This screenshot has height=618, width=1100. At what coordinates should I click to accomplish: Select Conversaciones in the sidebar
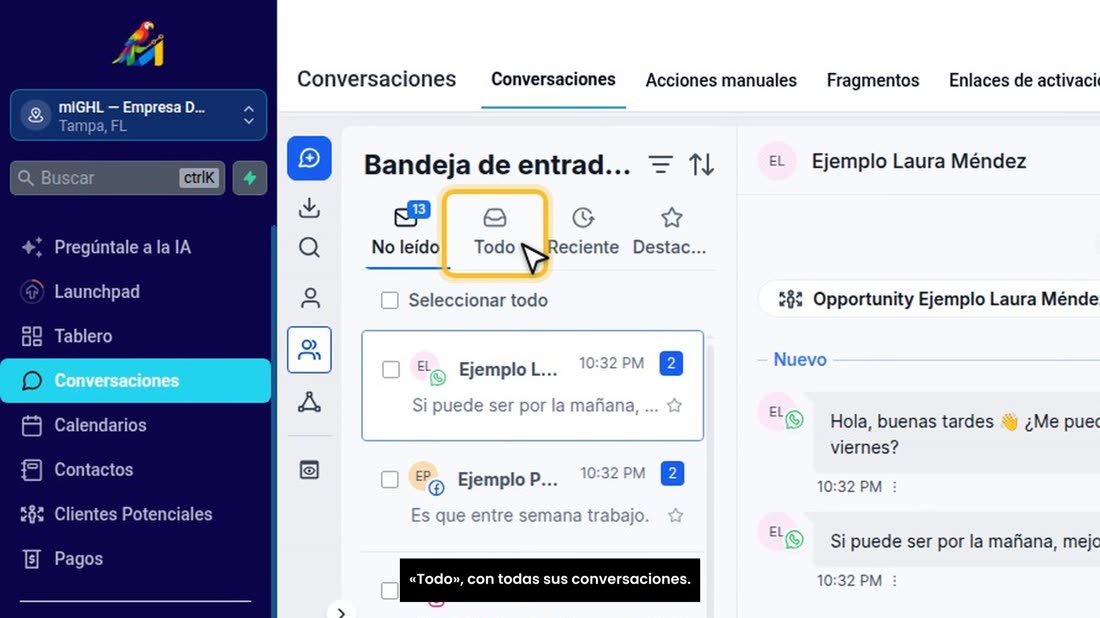tap(135, 381)
